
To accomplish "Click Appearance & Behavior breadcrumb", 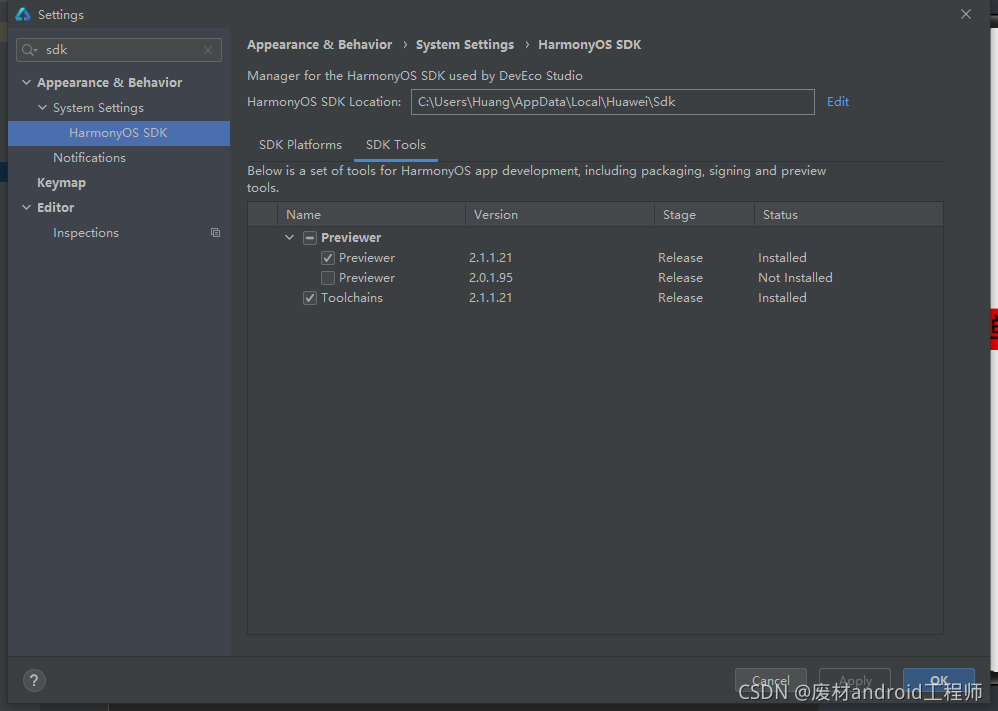I will [320, 45].
